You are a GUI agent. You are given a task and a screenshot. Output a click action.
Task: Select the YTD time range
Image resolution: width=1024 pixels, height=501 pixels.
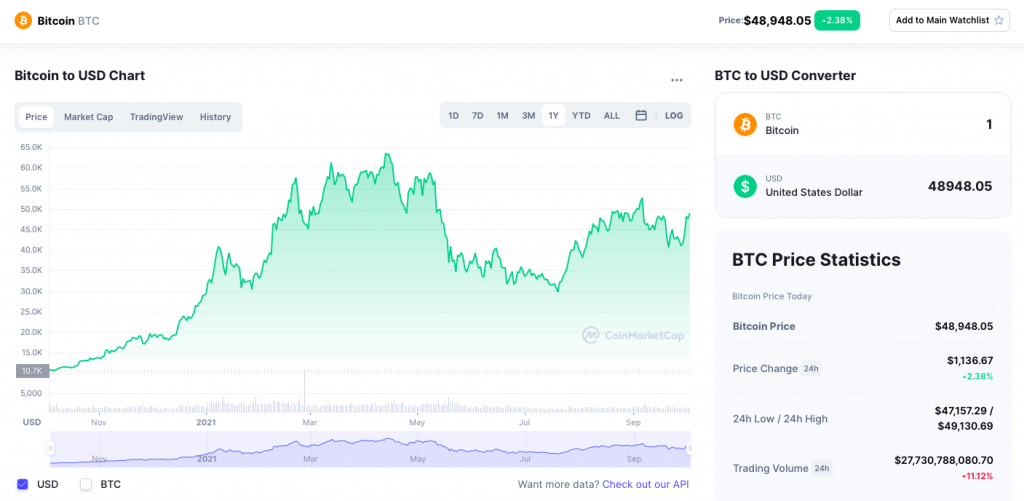point(581,116)
